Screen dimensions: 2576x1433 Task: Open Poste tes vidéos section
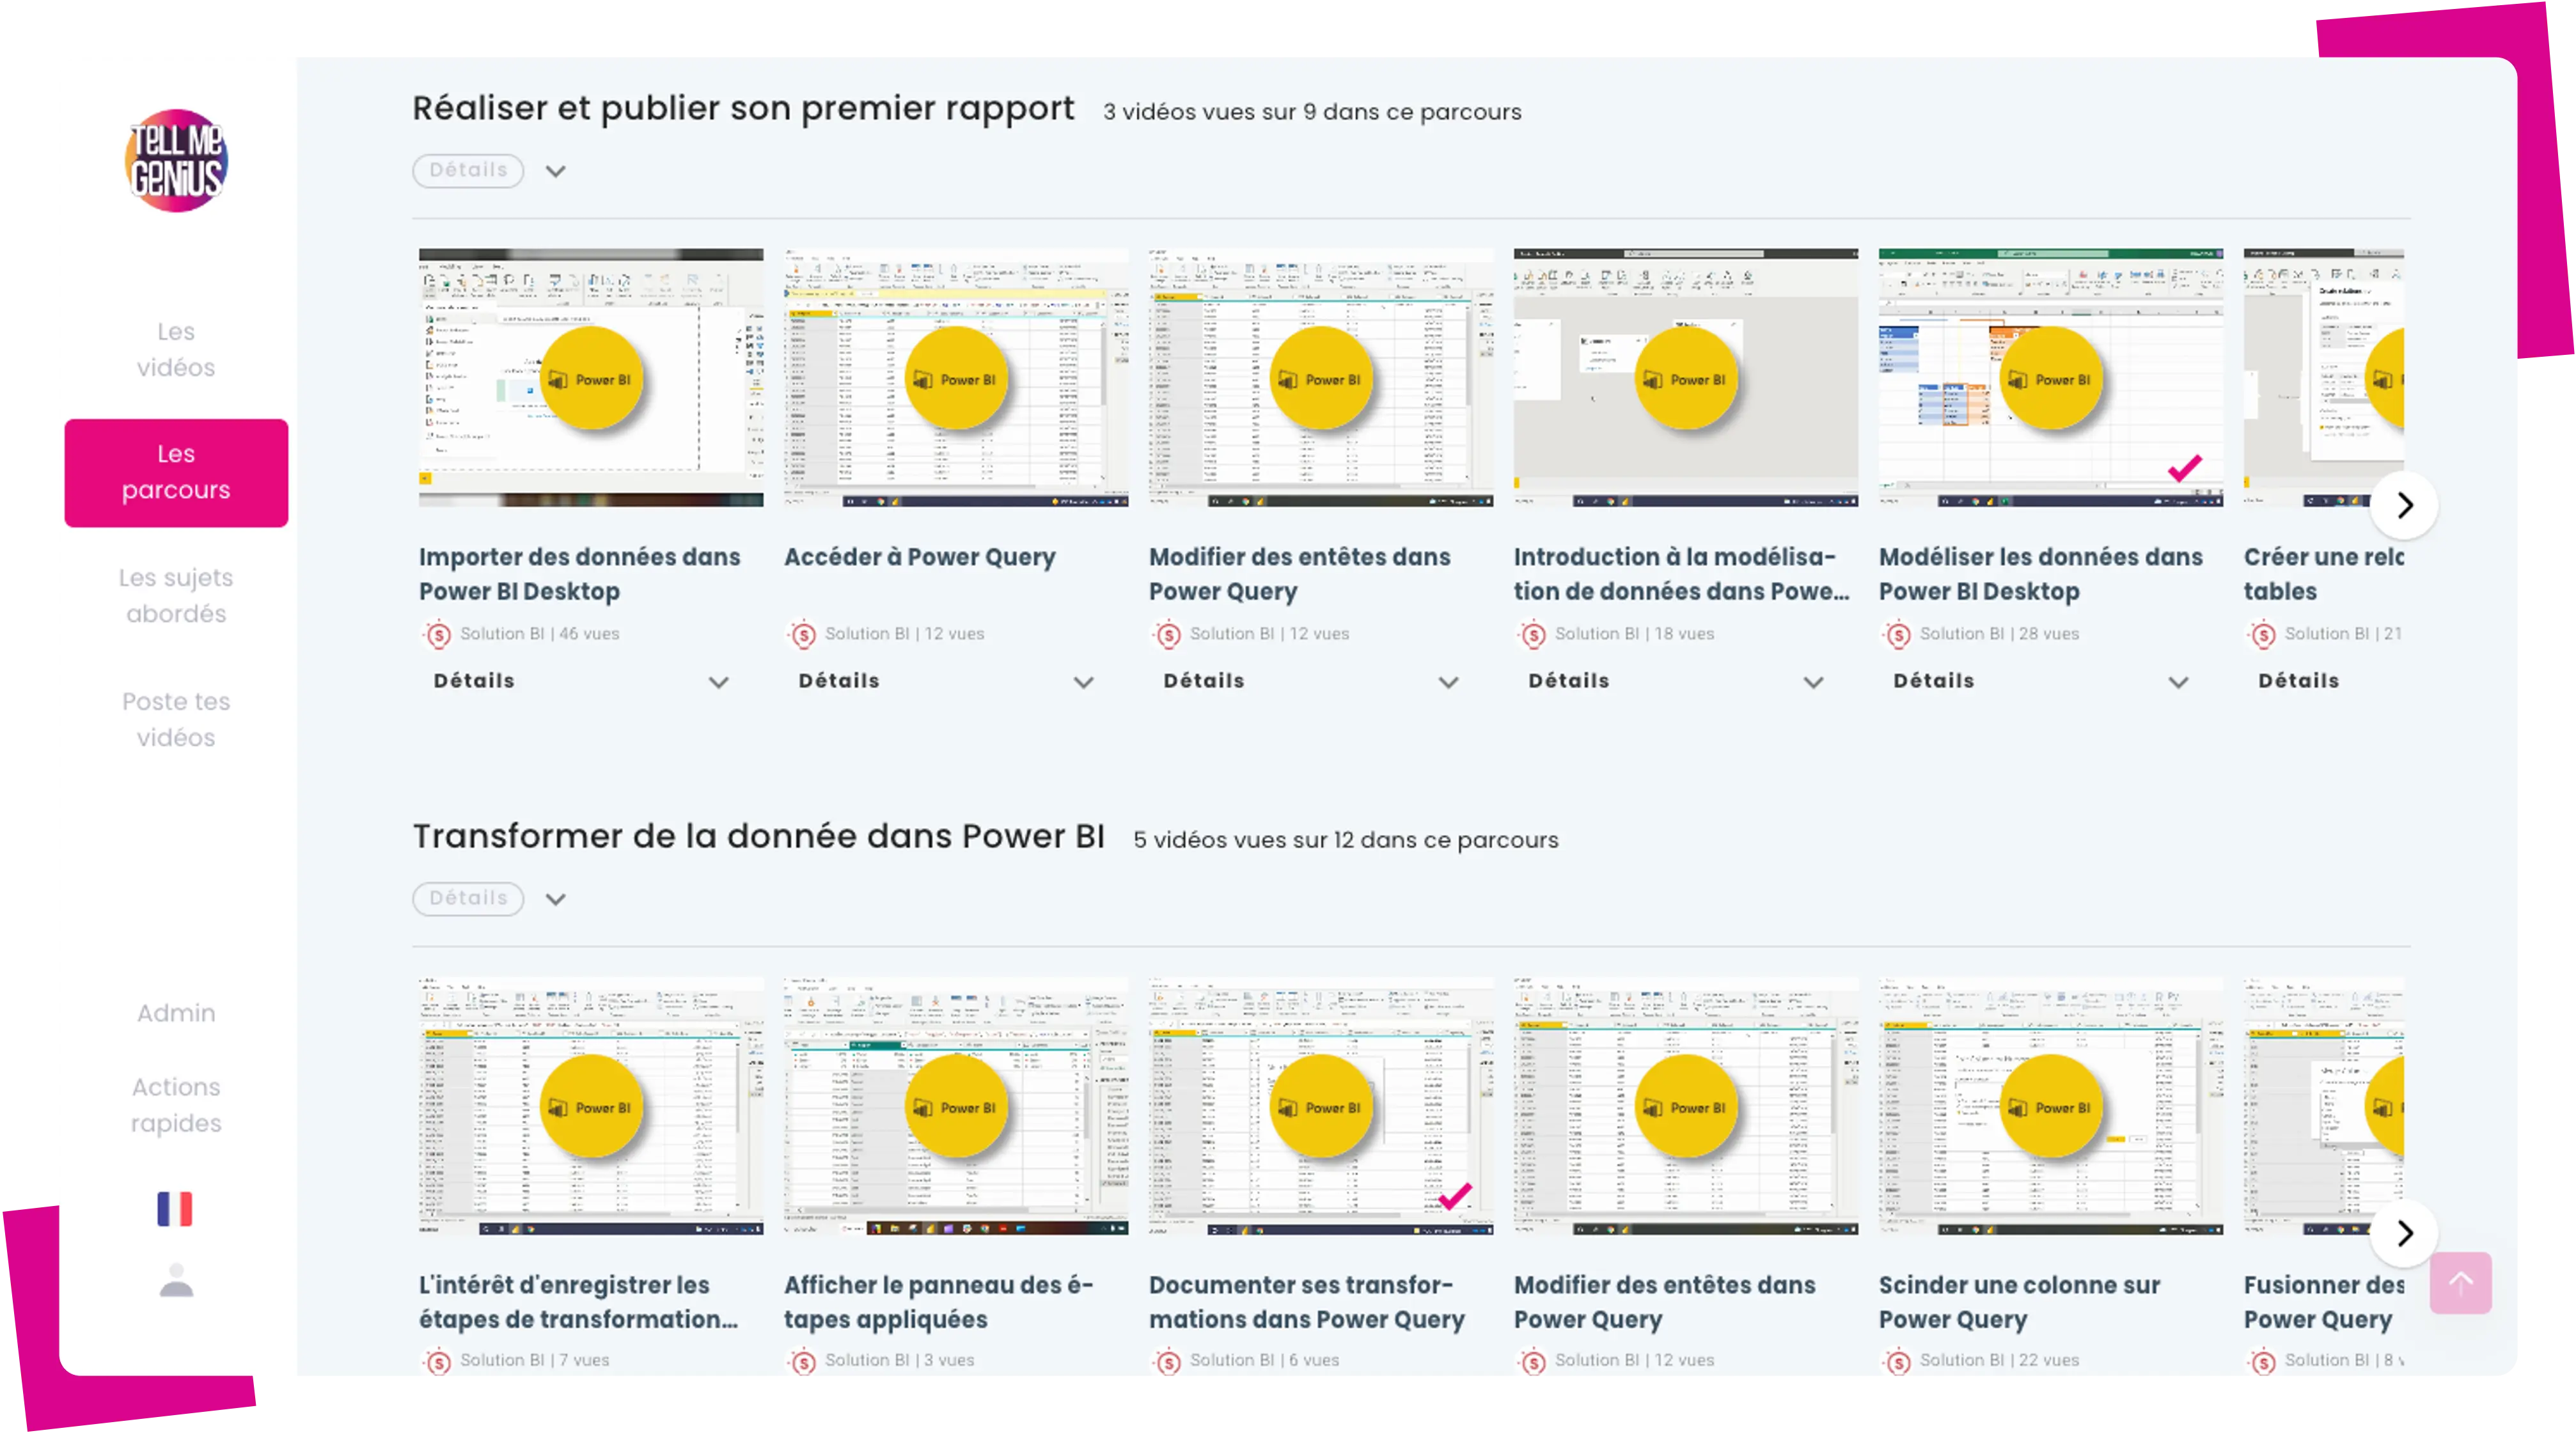tap(176, 719)
